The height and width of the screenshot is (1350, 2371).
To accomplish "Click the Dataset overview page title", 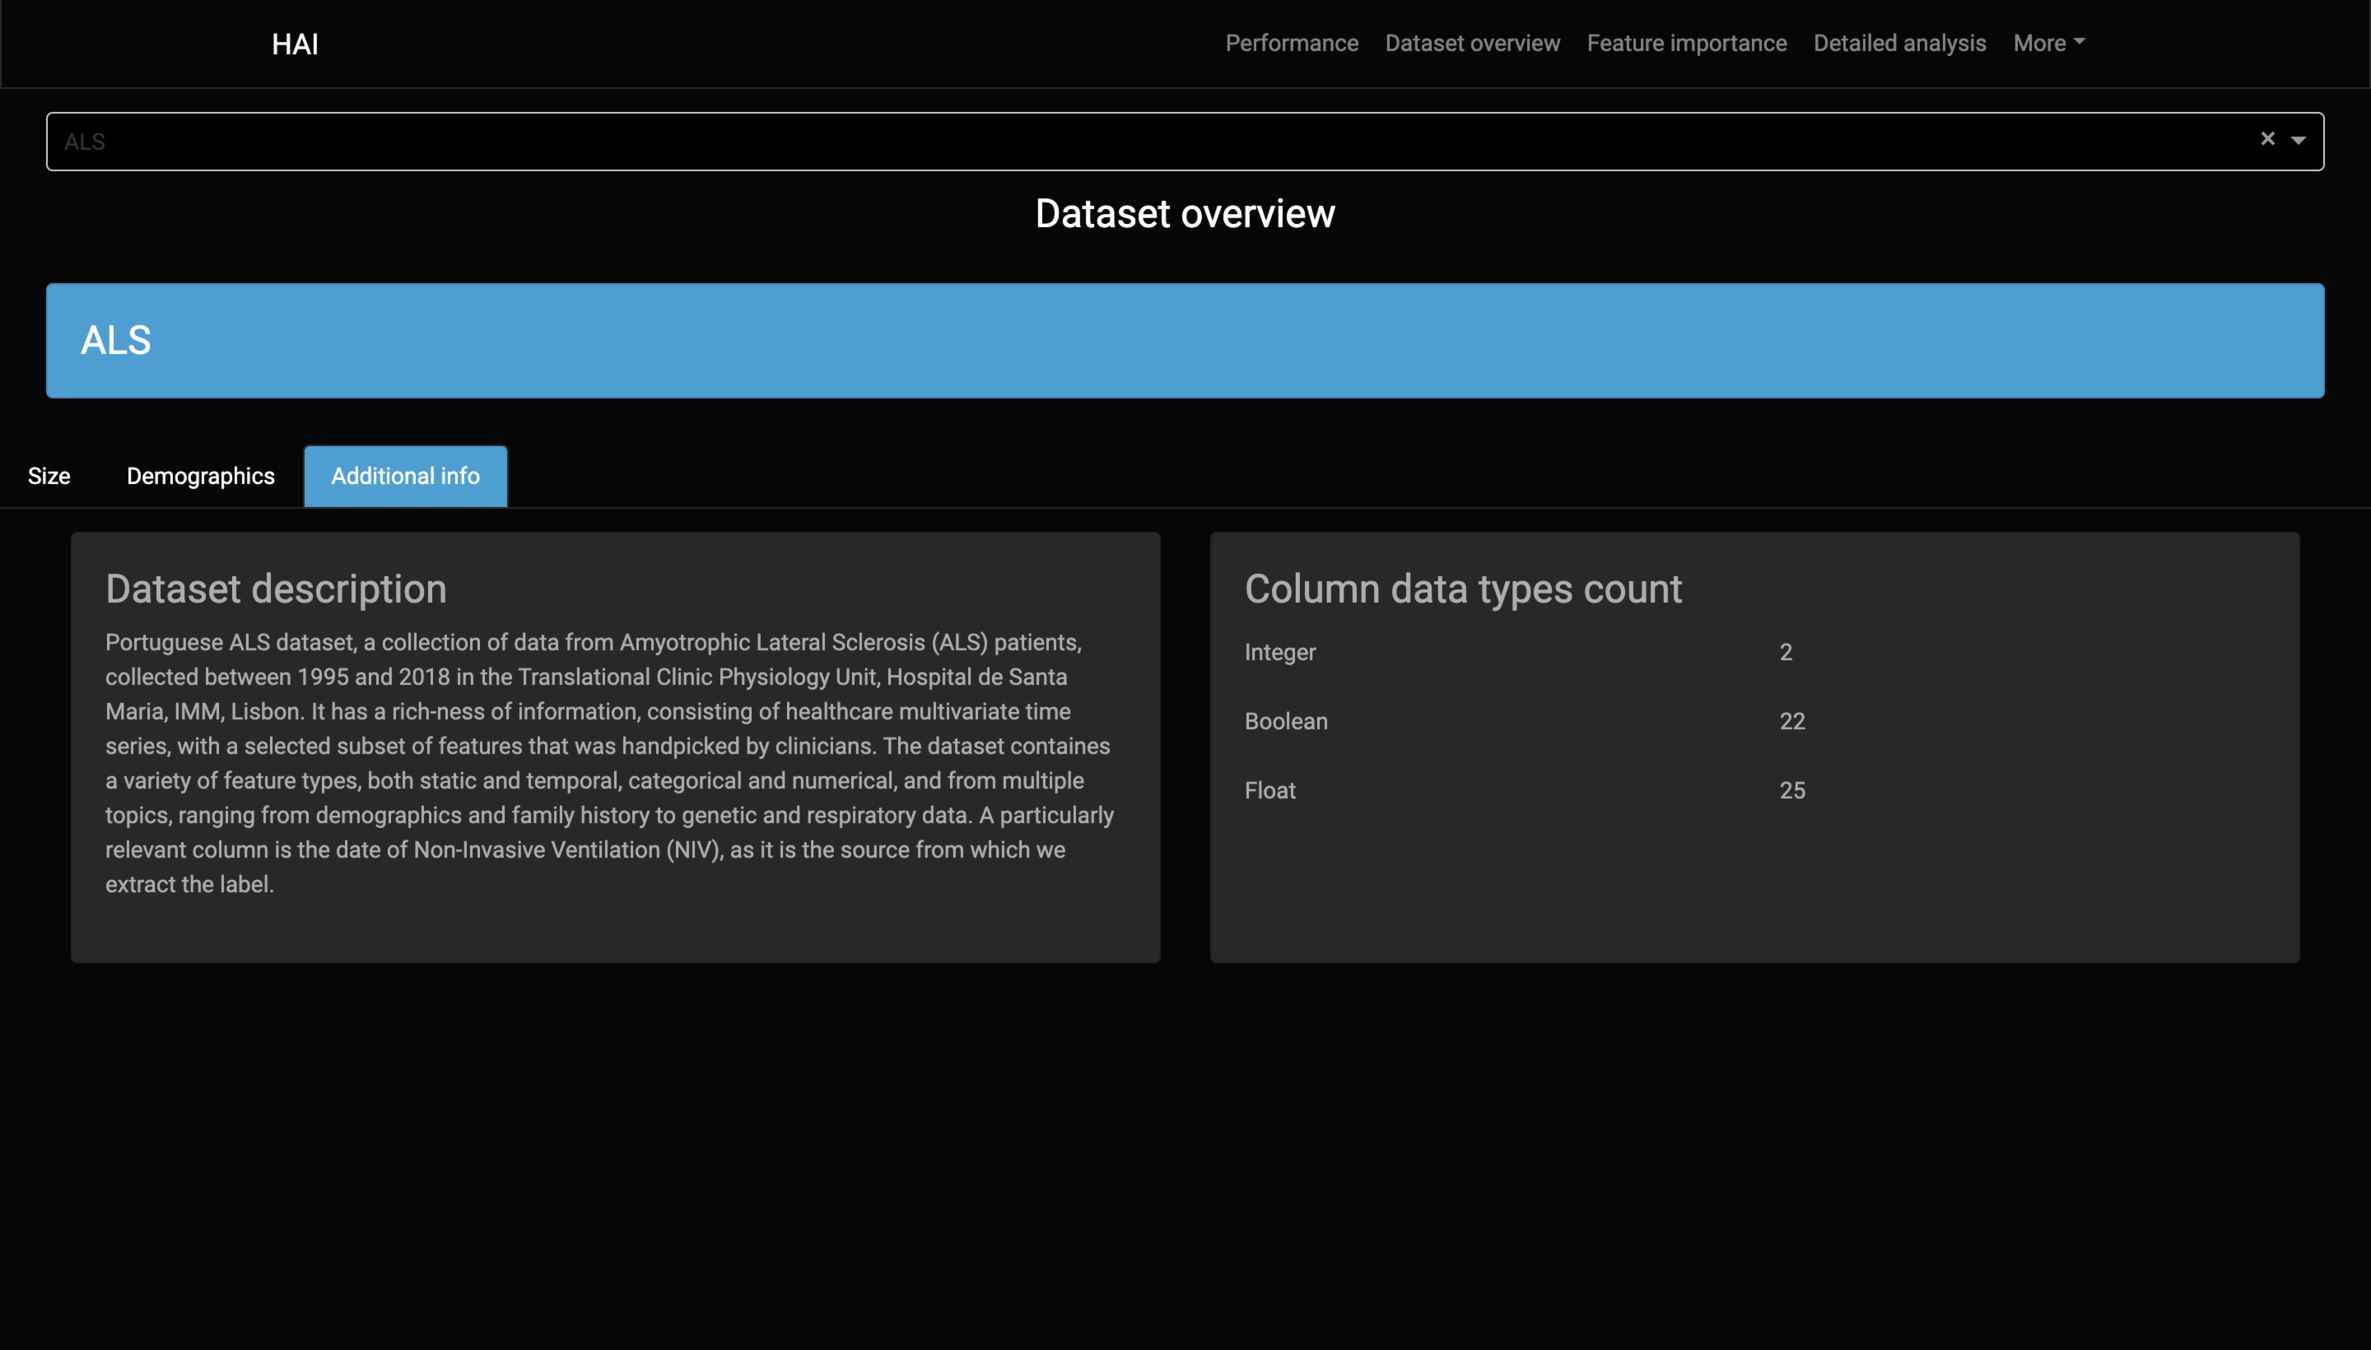I will (x=1184, y=214).
